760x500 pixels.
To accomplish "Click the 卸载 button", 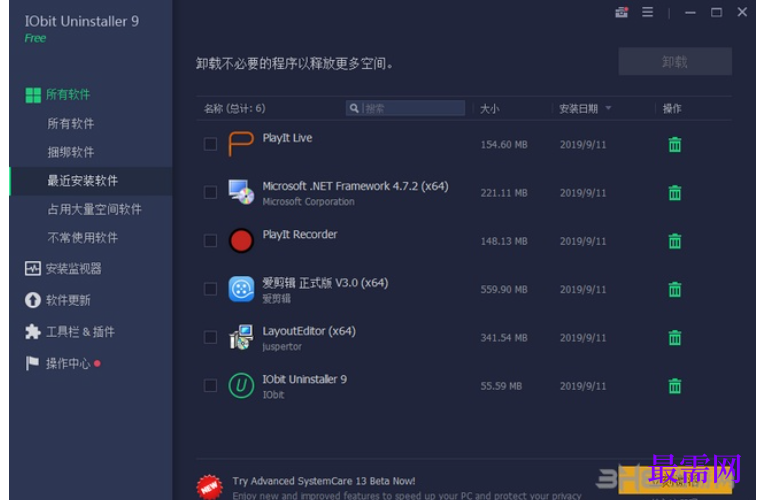I will point(675,62).
